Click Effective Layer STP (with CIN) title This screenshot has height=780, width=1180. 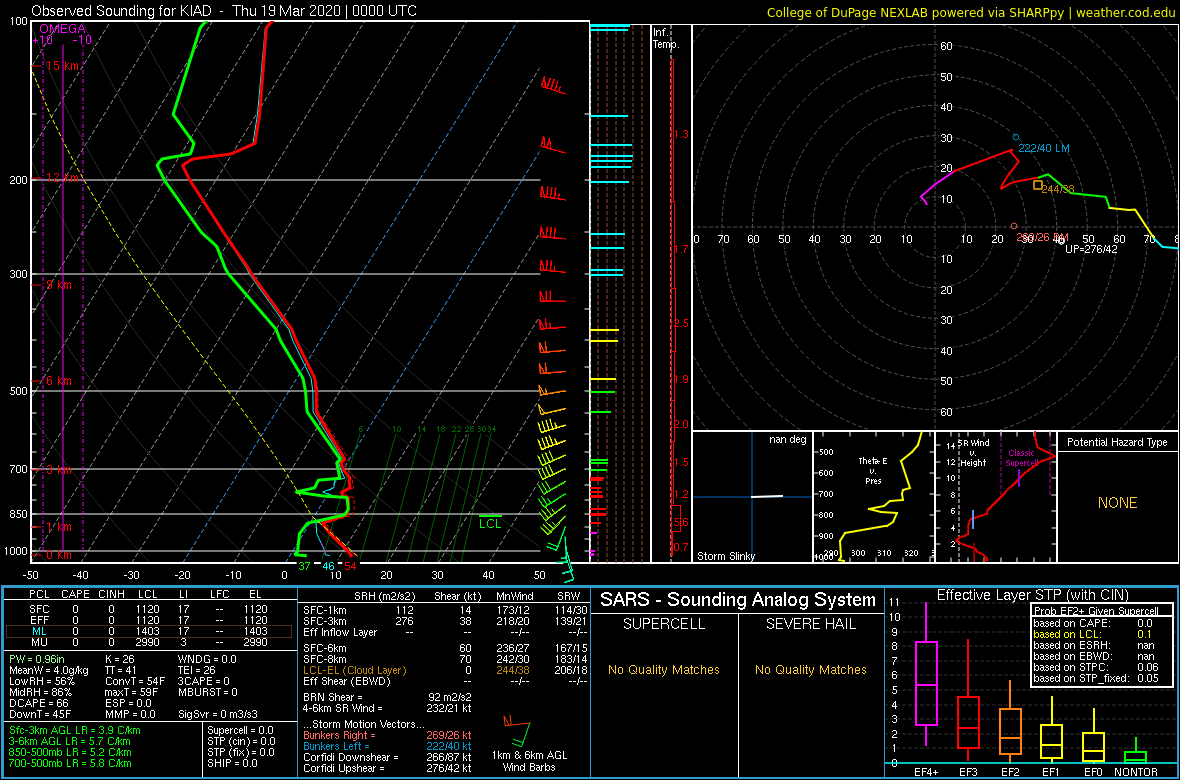1030,595
